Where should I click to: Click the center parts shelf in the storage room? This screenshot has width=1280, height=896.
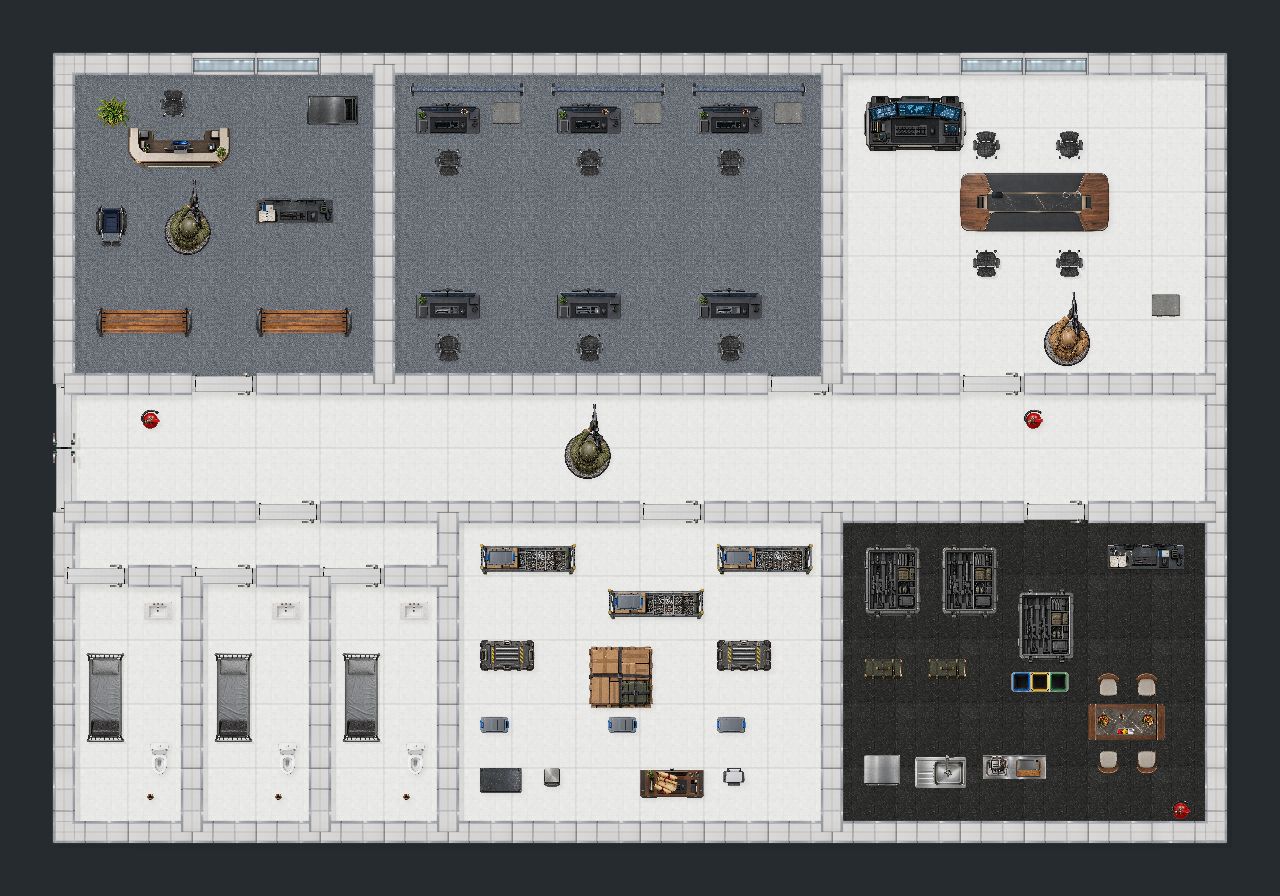point(656,603)
